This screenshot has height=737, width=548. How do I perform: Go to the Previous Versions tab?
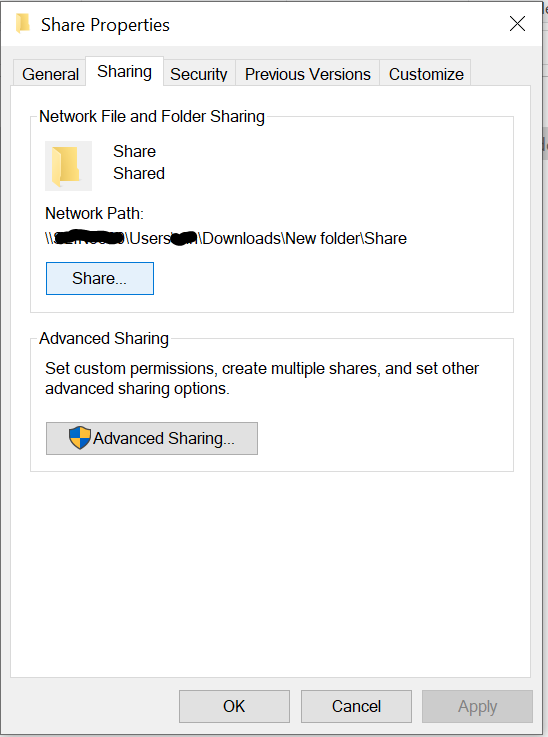tap(307, 74)
